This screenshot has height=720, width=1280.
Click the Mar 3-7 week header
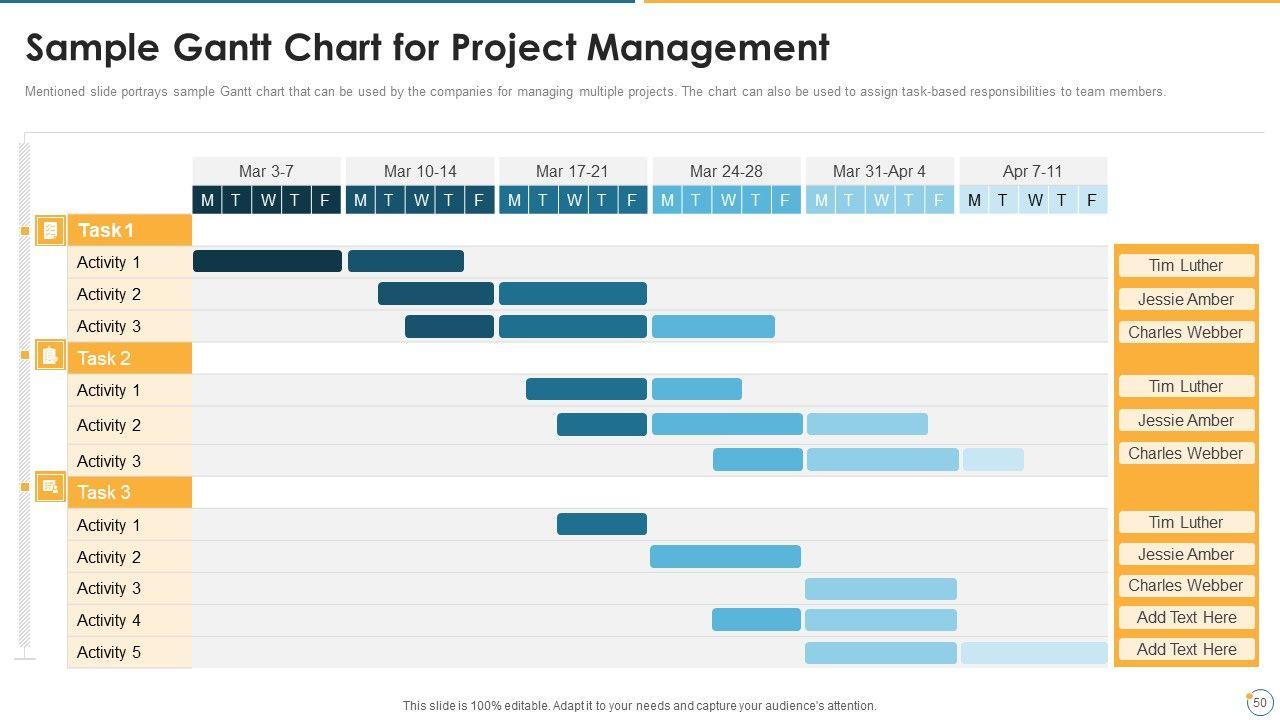click(x=266, y=171)
